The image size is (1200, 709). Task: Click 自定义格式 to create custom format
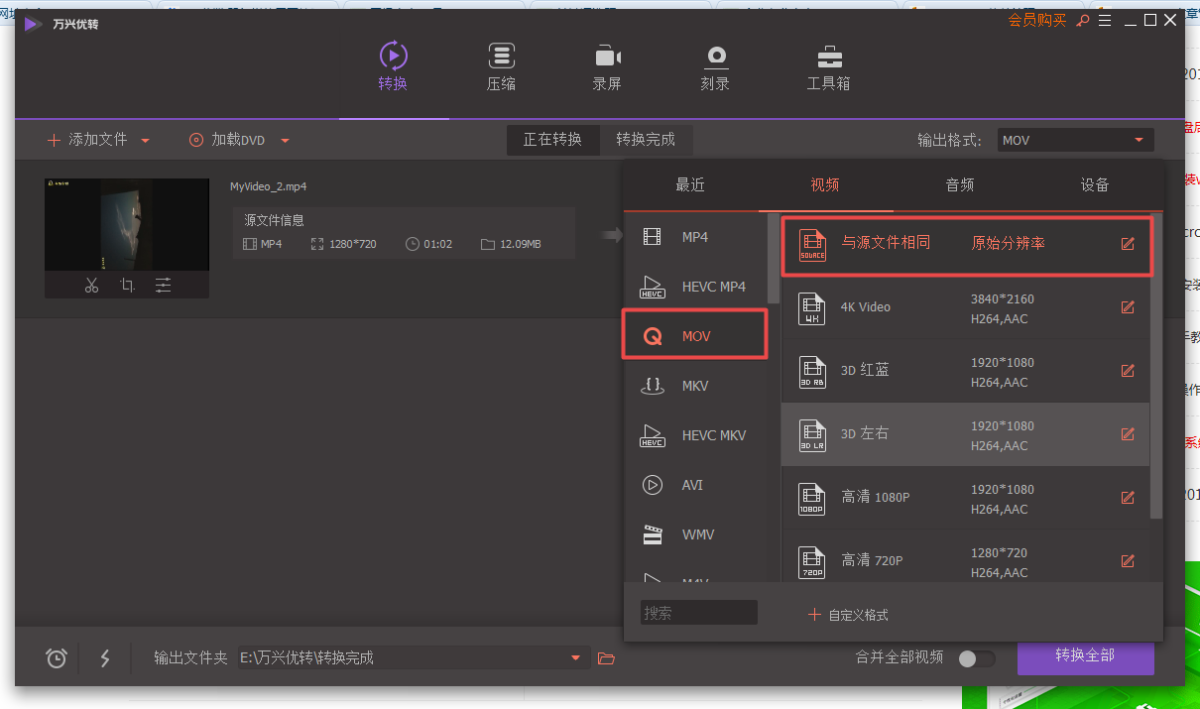point(848,615)
